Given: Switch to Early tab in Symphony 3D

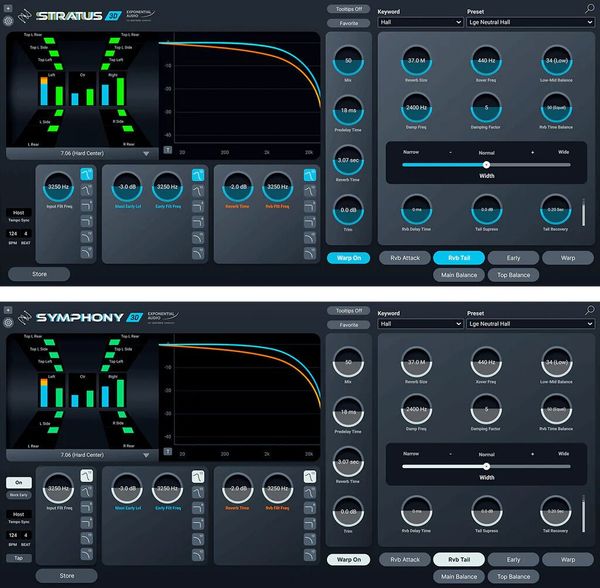Looking at the screenshot, I should coord(513,559).
